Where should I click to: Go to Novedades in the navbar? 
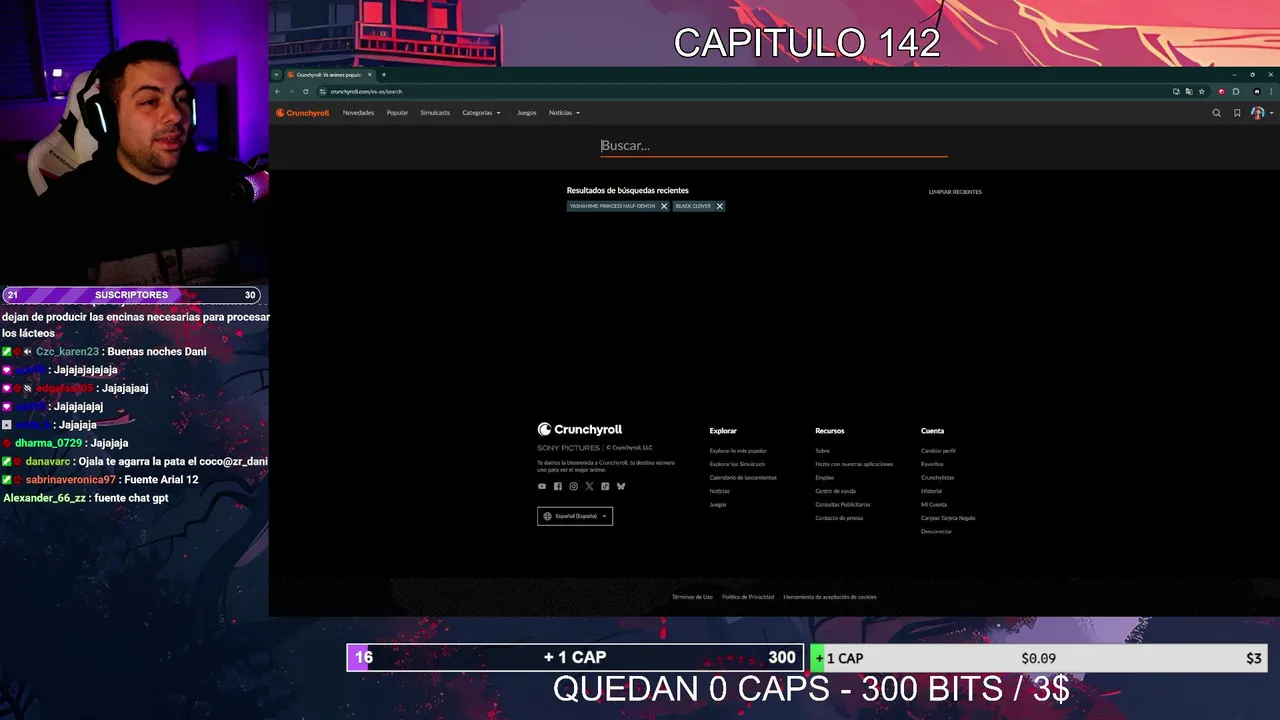click(358, 113)
